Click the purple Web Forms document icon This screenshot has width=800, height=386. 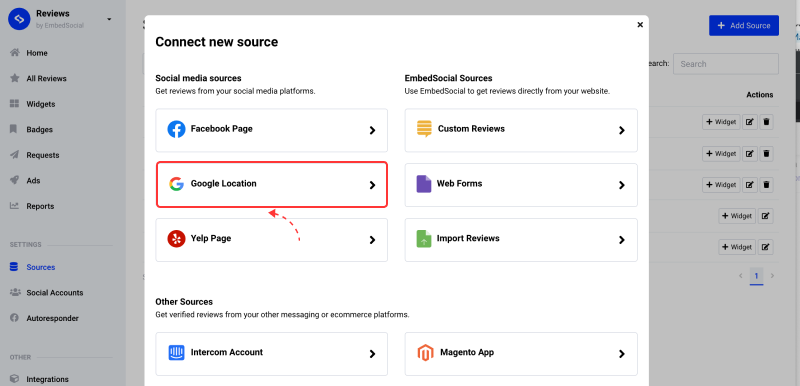(423, 184)
